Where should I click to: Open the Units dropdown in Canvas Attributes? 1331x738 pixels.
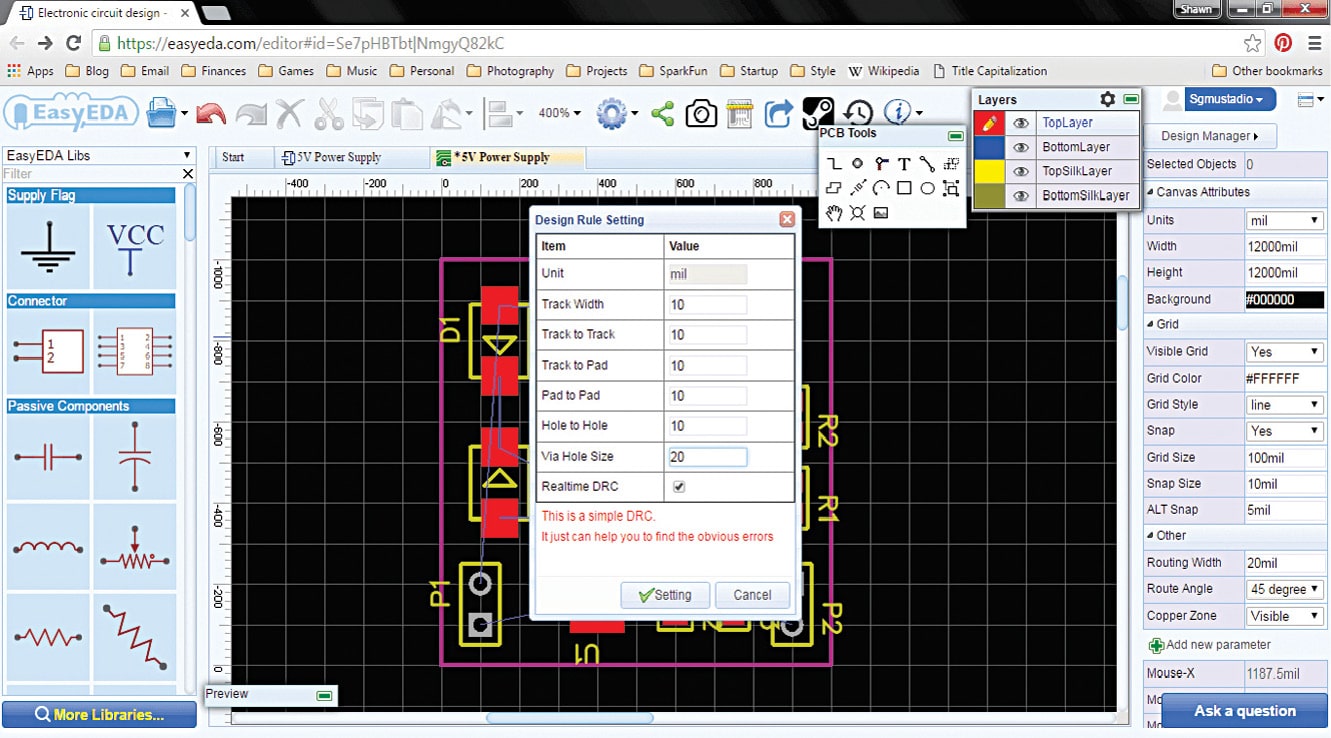[x=1284, y=220]
